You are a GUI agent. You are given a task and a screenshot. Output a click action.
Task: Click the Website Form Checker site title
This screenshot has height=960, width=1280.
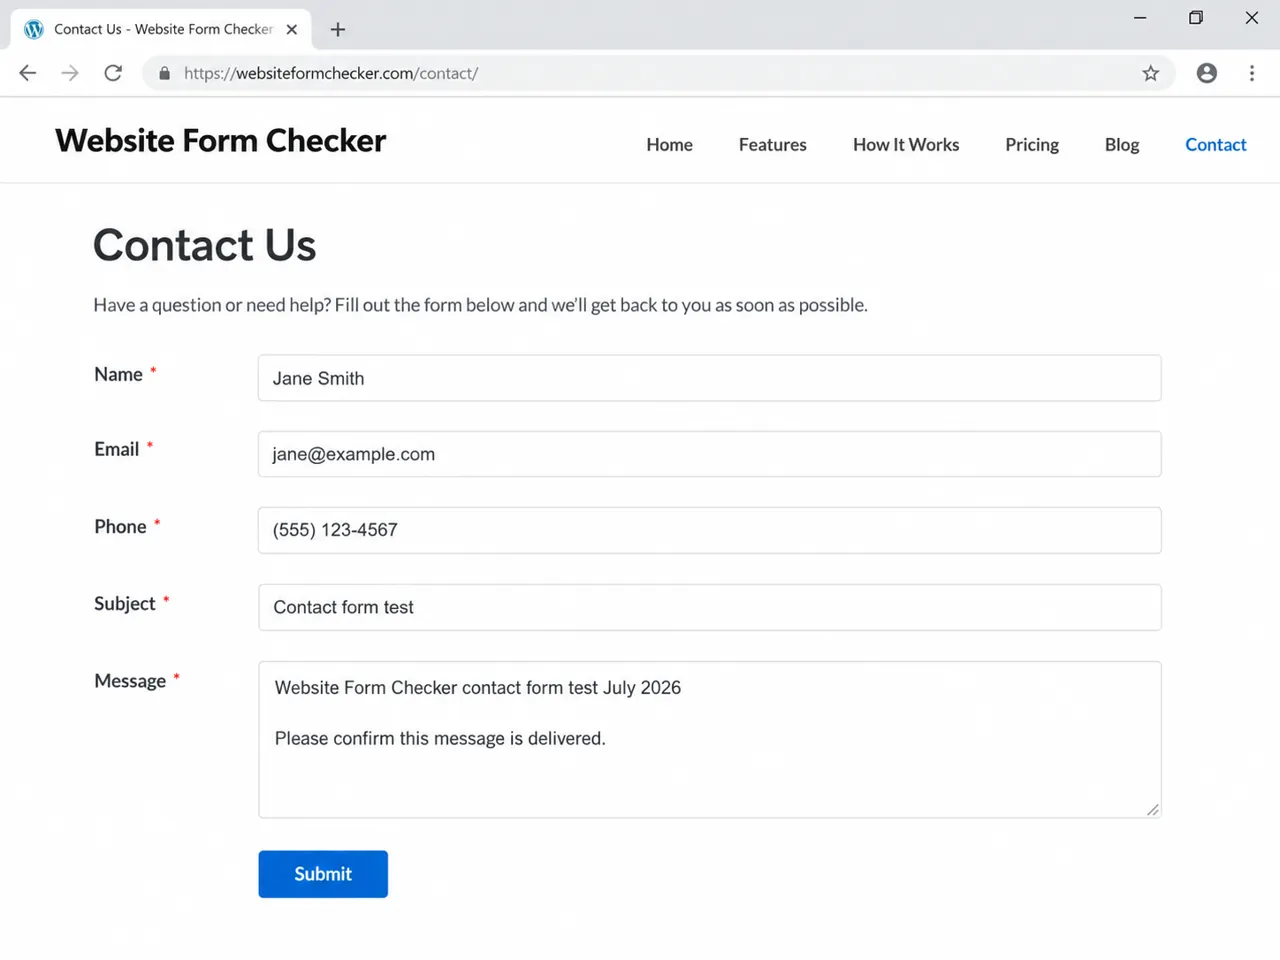click(x=221, y=141)
